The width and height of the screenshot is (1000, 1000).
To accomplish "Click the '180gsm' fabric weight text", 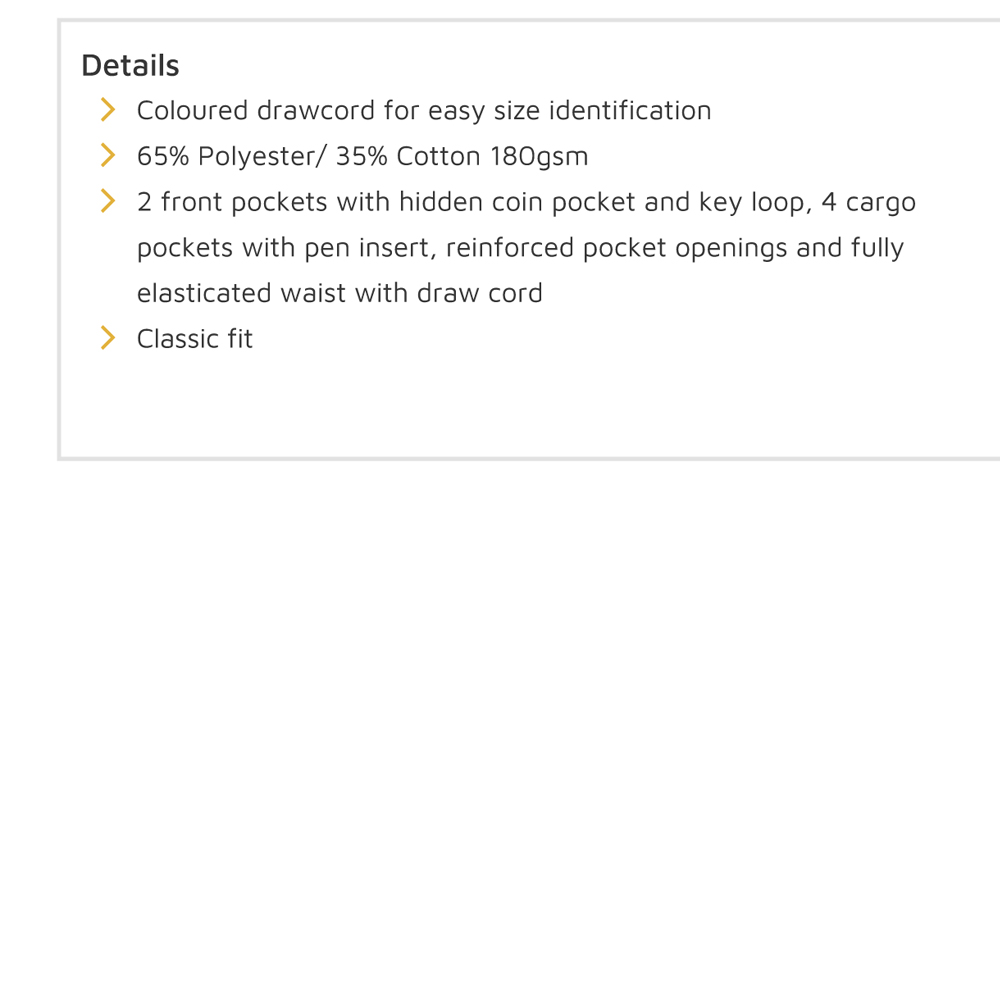I will pos(538,157).
